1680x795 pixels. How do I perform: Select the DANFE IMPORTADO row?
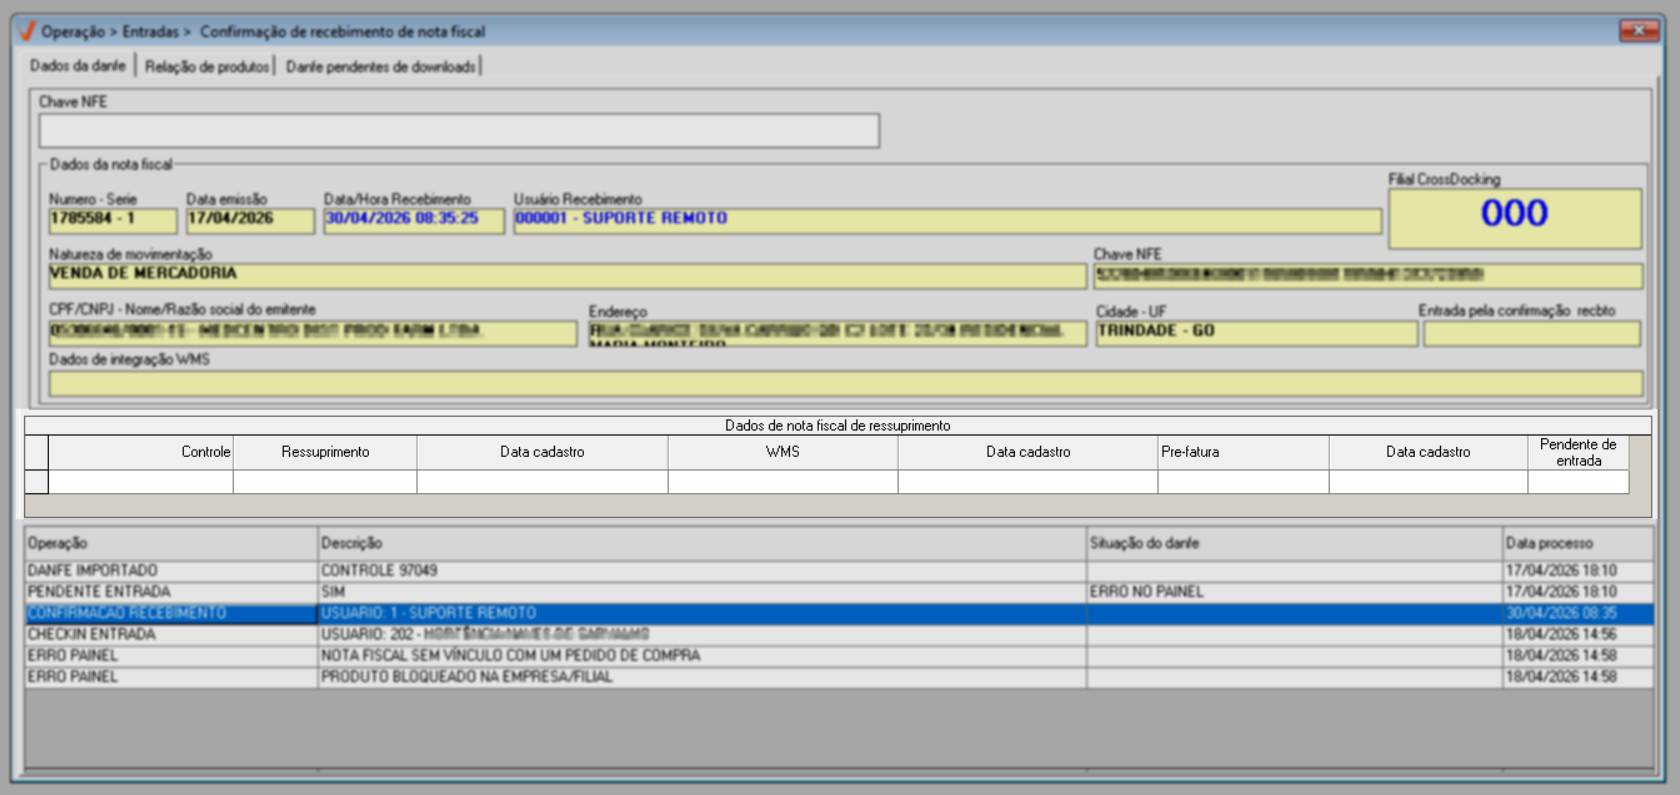point(838,570)
